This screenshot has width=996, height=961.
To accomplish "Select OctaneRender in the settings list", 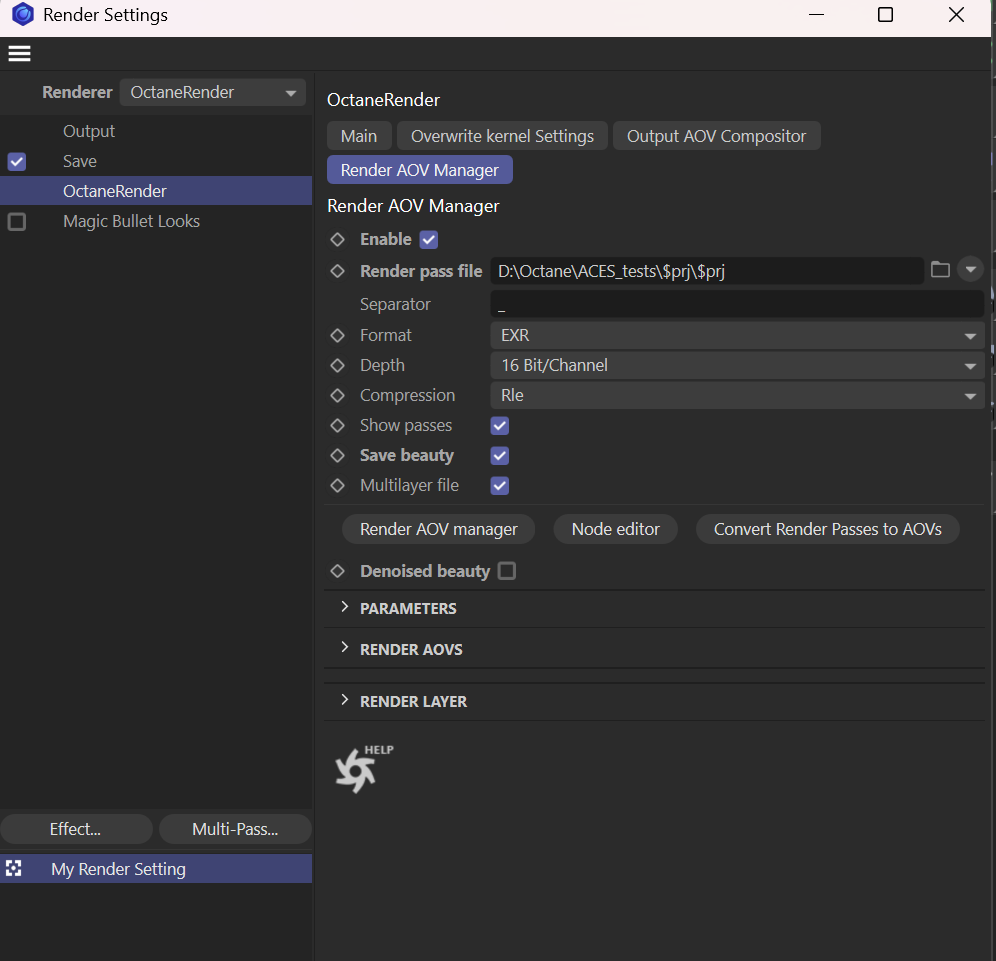I will [156, 191].
